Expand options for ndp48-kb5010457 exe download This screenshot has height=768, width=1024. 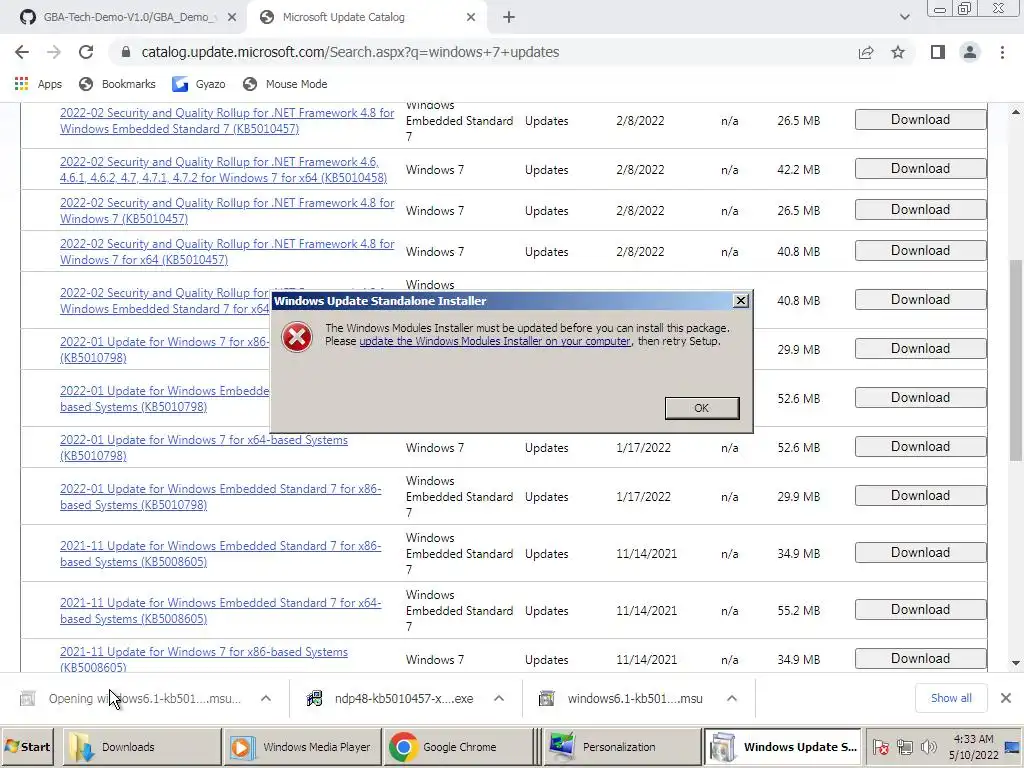pos(499,698)
